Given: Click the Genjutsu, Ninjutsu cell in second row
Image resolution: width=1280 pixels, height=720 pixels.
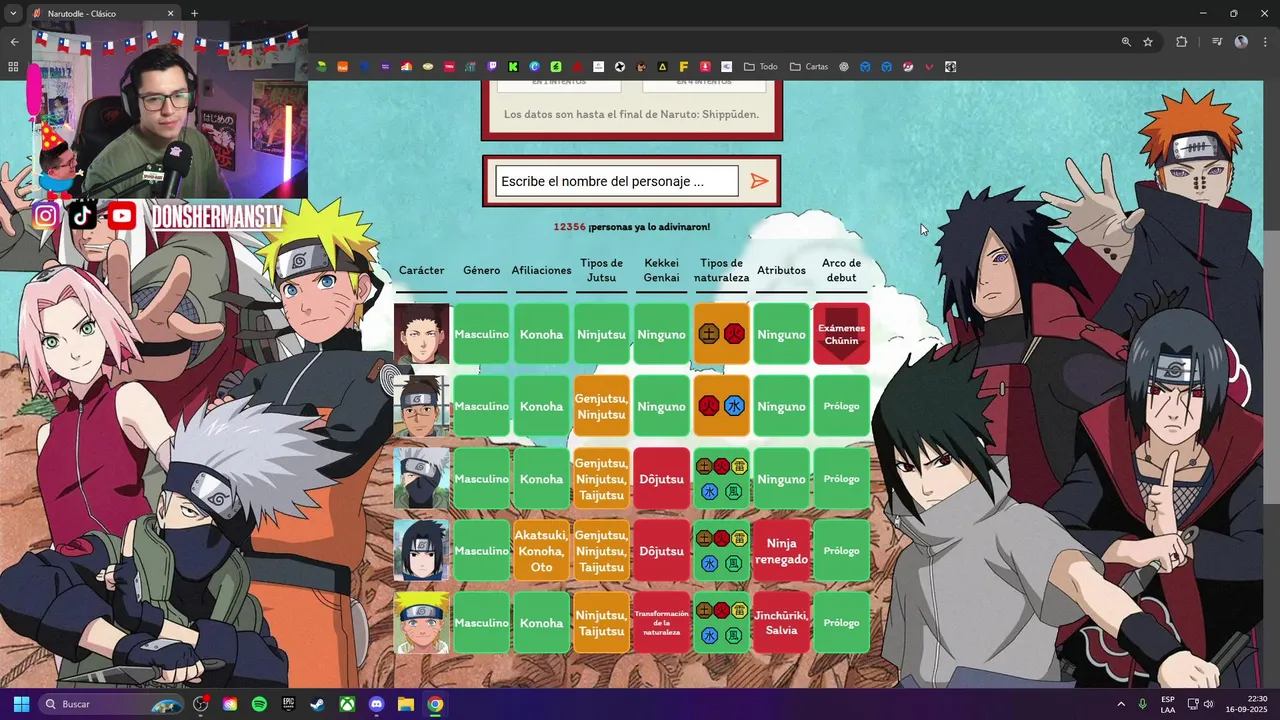Looking at the screenshot, I should [x=601, y=406].
